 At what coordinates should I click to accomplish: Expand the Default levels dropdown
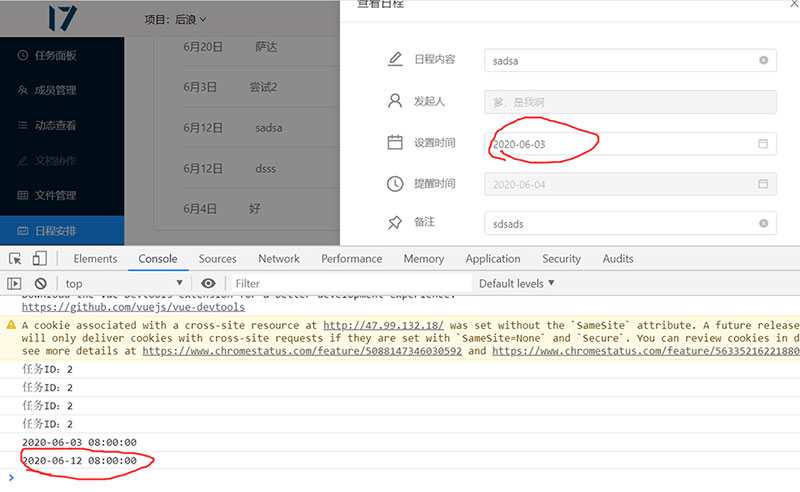click(516, 283)
